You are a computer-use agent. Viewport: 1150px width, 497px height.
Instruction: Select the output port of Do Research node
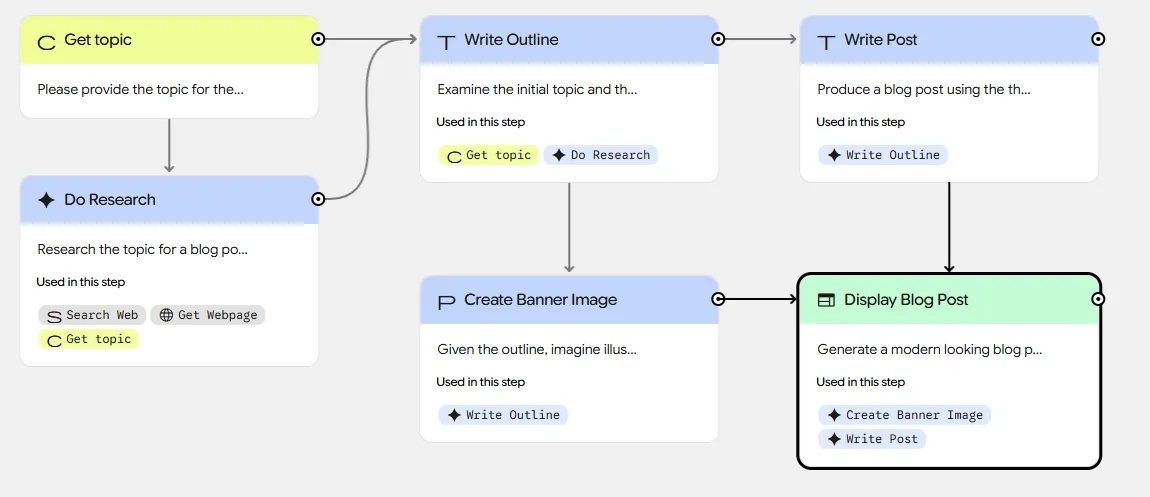pos(318,199)
